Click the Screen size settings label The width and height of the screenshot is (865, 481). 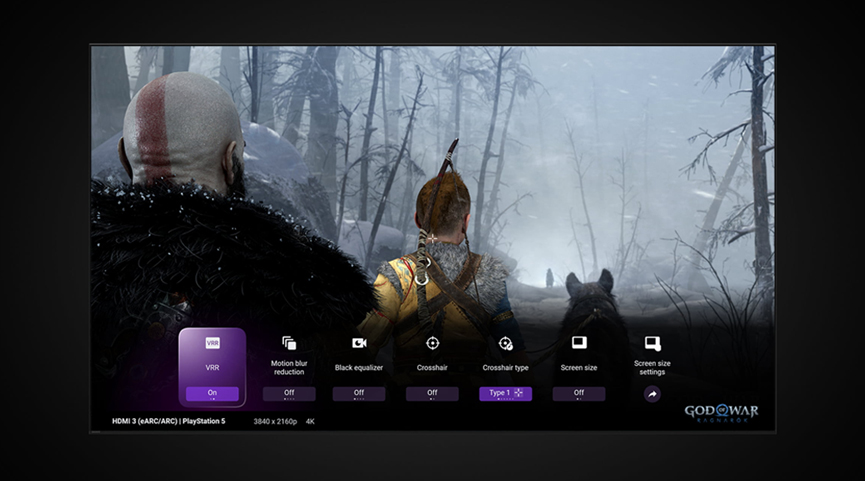652,367
